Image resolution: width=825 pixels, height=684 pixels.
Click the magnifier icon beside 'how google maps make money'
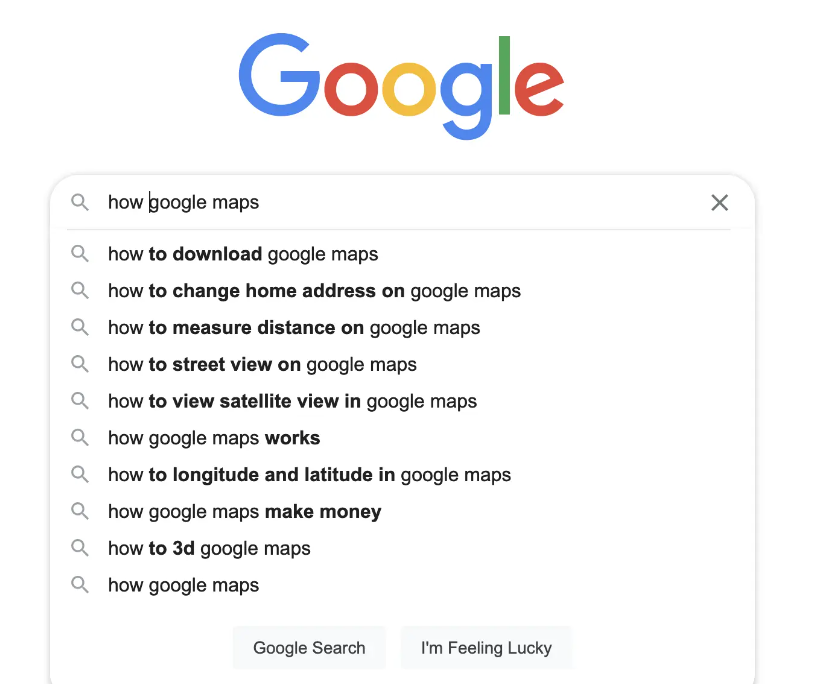click(x=80, y=512)
